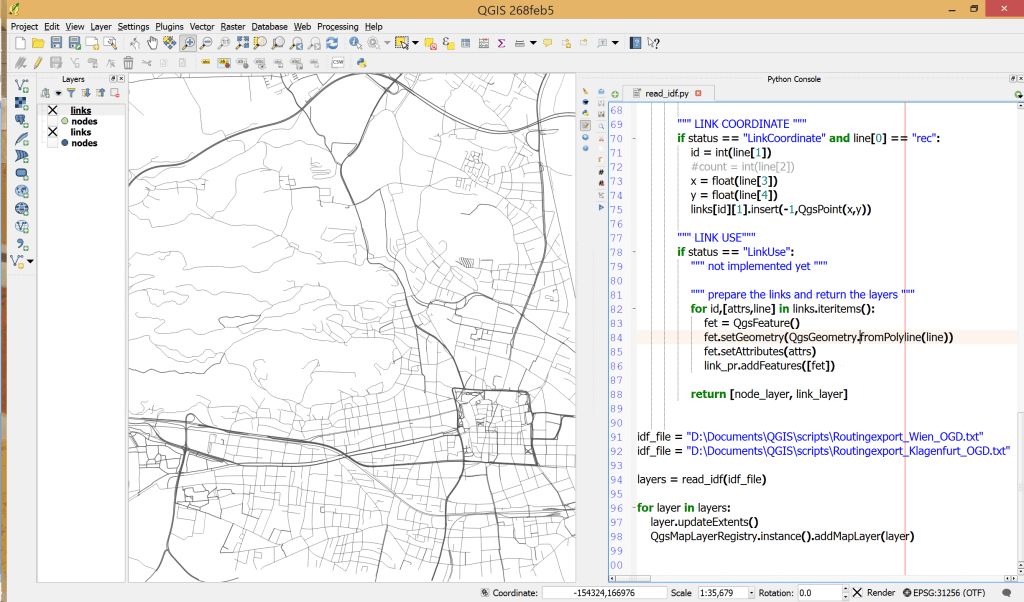Switch to the read_idf.py editor tab
This screenshot has width=1024, height=602.
point(667,93)
